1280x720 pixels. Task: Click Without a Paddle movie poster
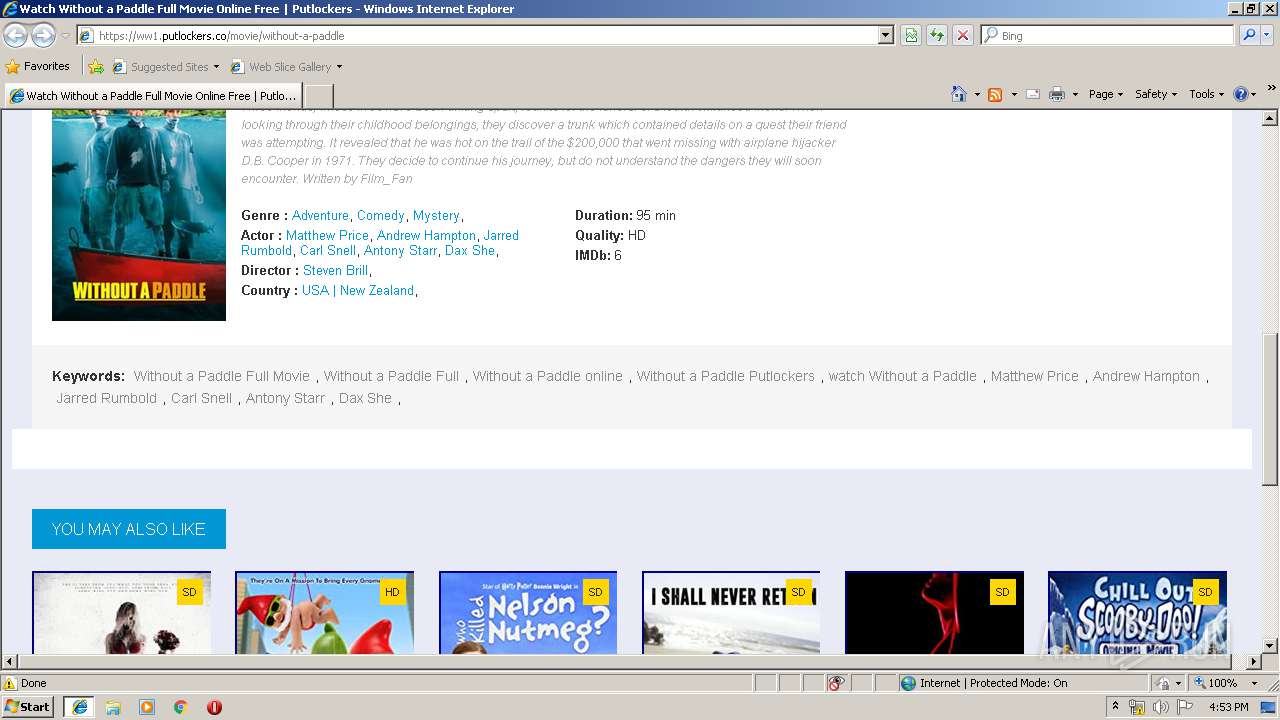pos(139,215)
